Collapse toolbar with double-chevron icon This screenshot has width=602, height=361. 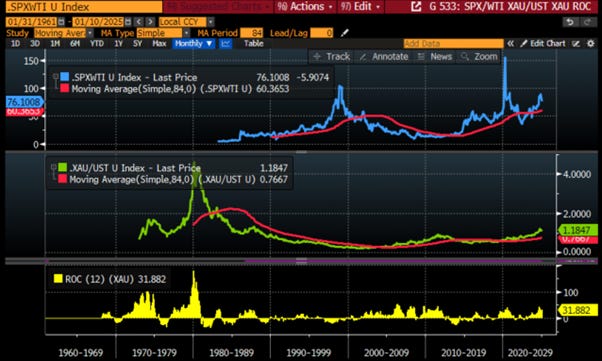[x=510, y=43]
